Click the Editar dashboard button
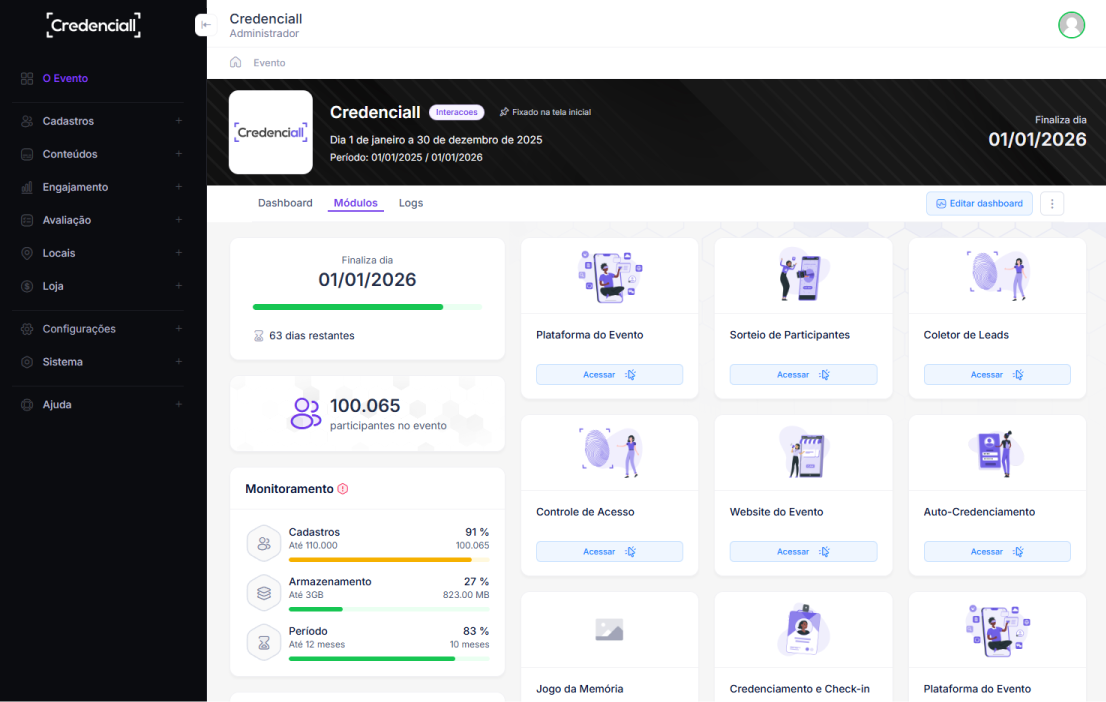Image resolution: width=1106 pixels, height=702 pixels. (x=979, y=203)
